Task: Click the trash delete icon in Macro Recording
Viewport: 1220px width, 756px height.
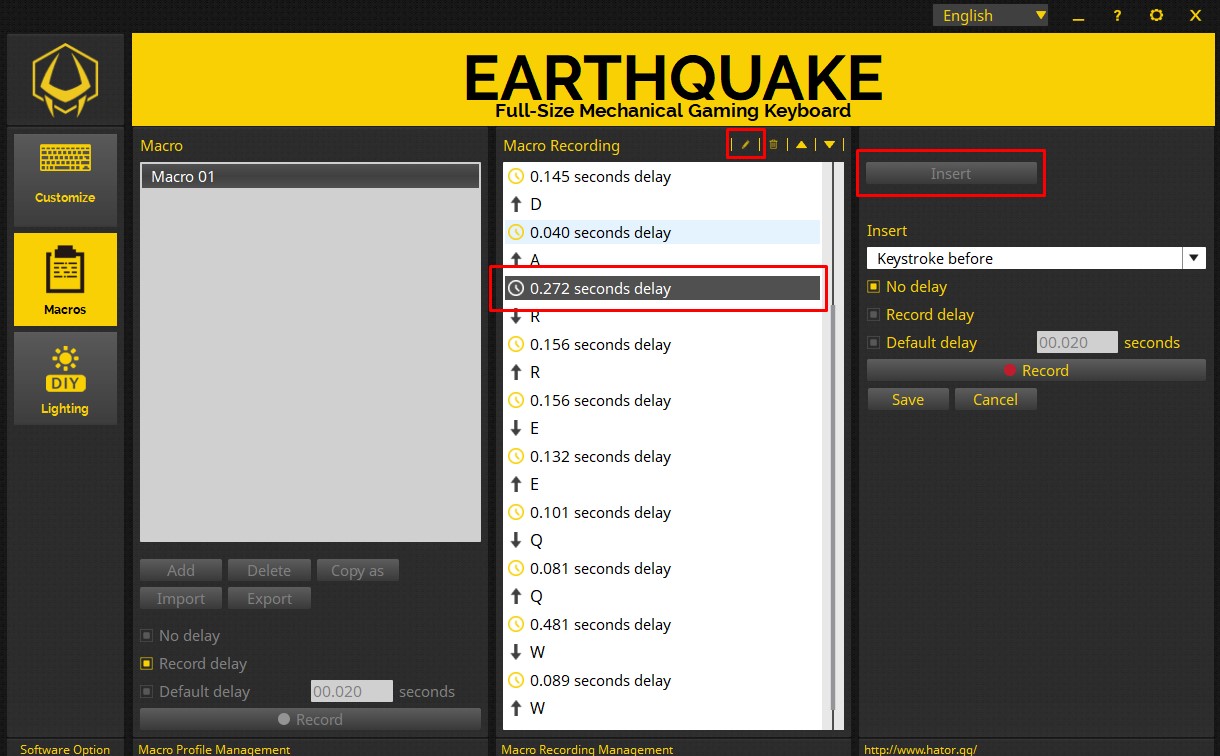Action: (773, 145)
